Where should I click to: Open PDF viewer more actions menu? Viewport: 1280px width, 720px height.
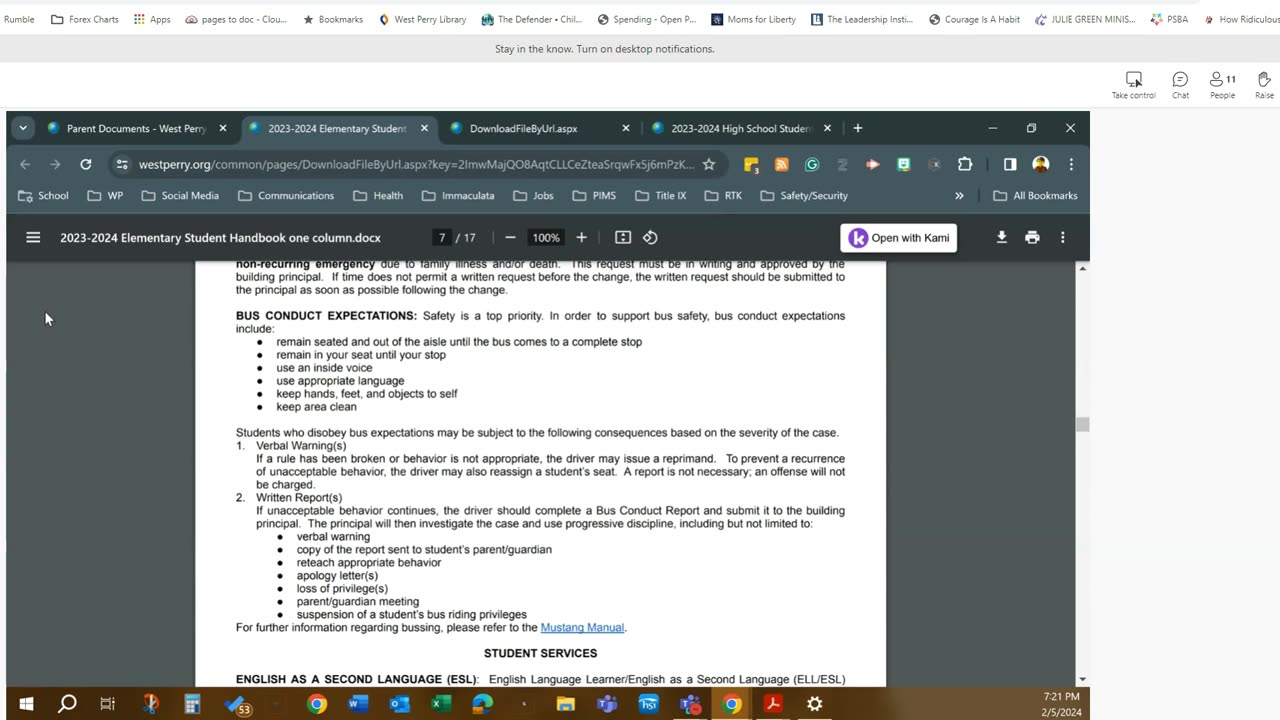tap(1063, 238)
